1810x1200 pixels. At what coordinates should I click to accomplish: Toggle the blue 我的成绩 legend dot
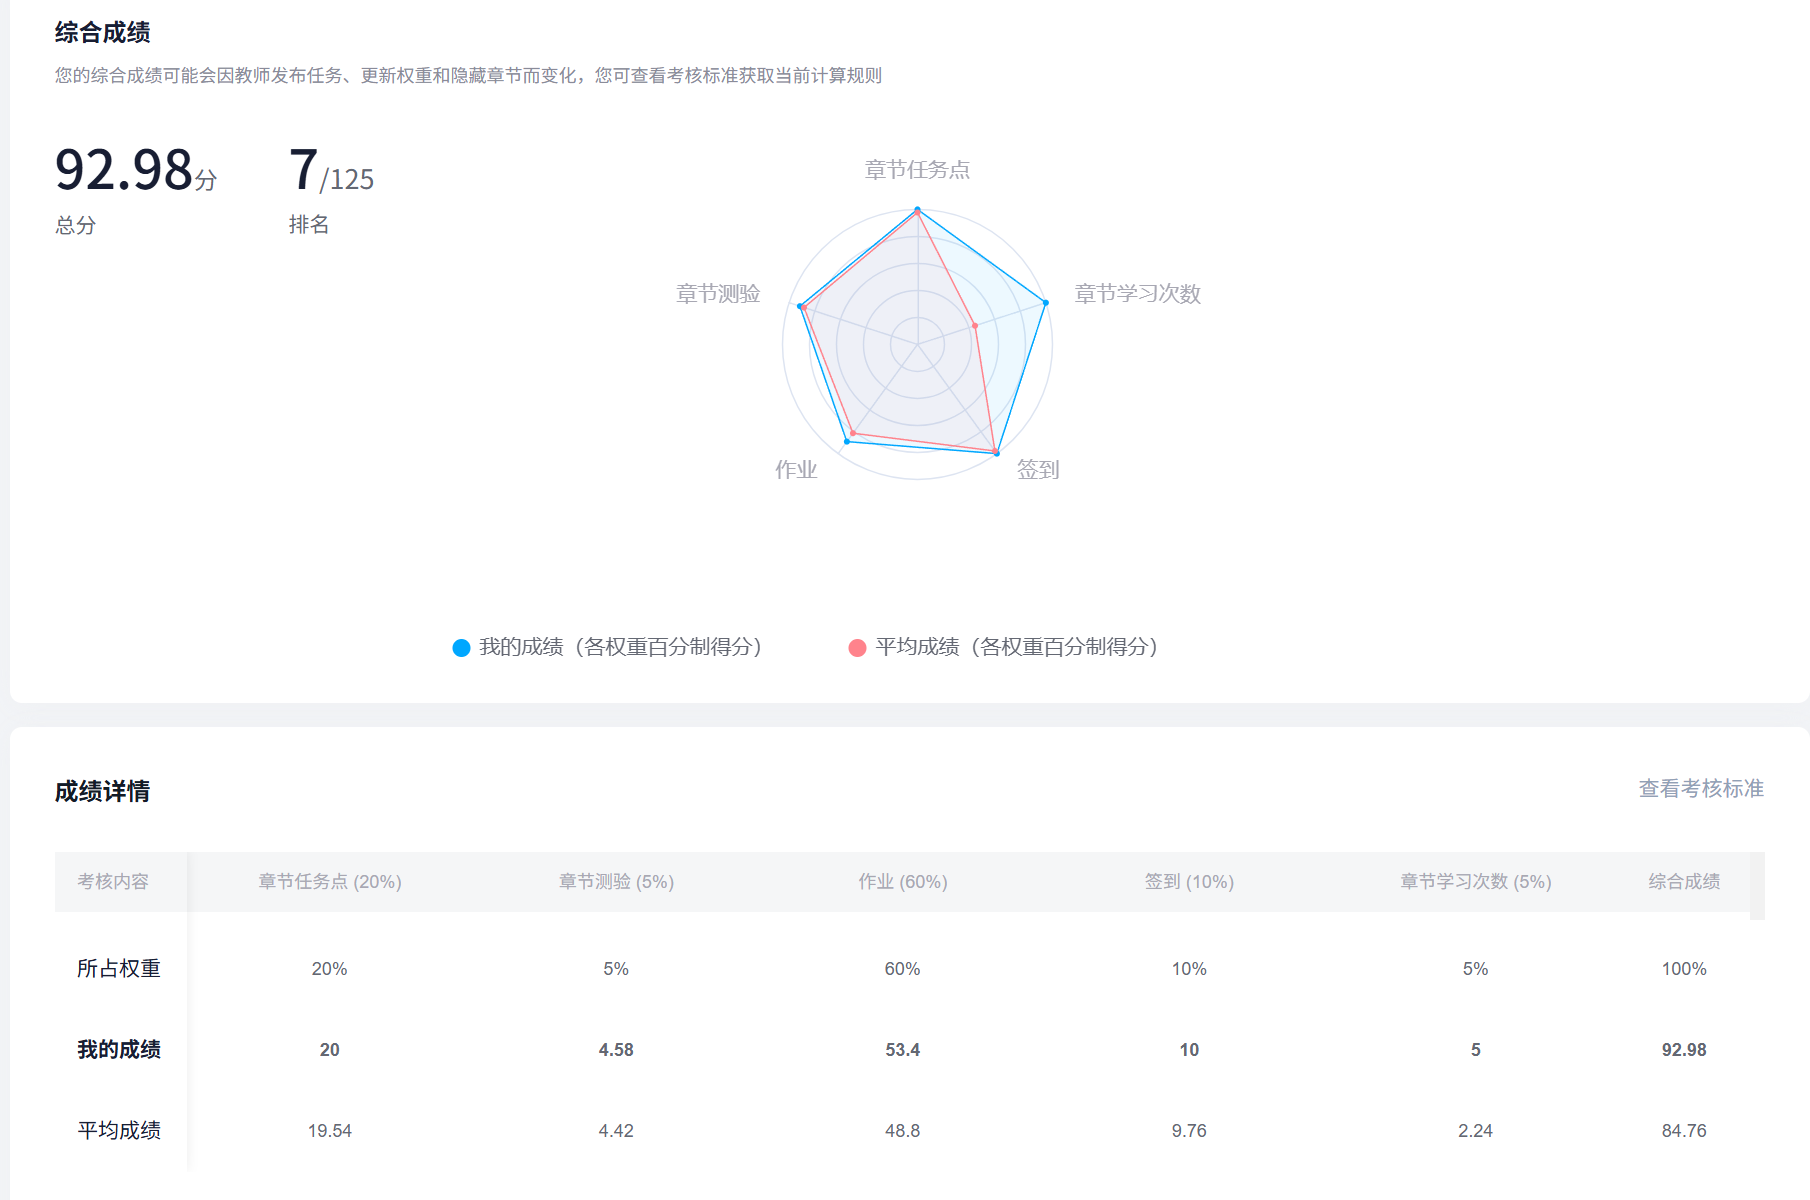click(x=461, y=648)
